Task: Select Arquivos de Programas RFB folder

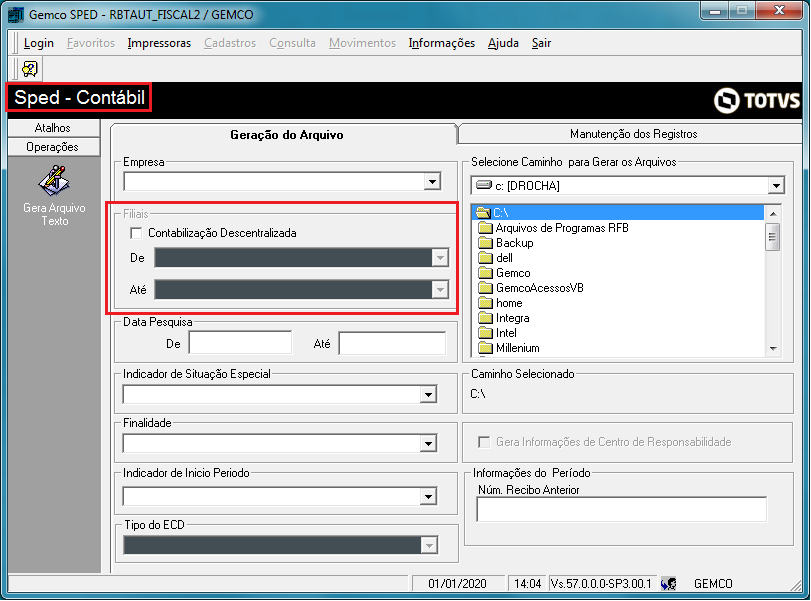Action: [562, 228]
